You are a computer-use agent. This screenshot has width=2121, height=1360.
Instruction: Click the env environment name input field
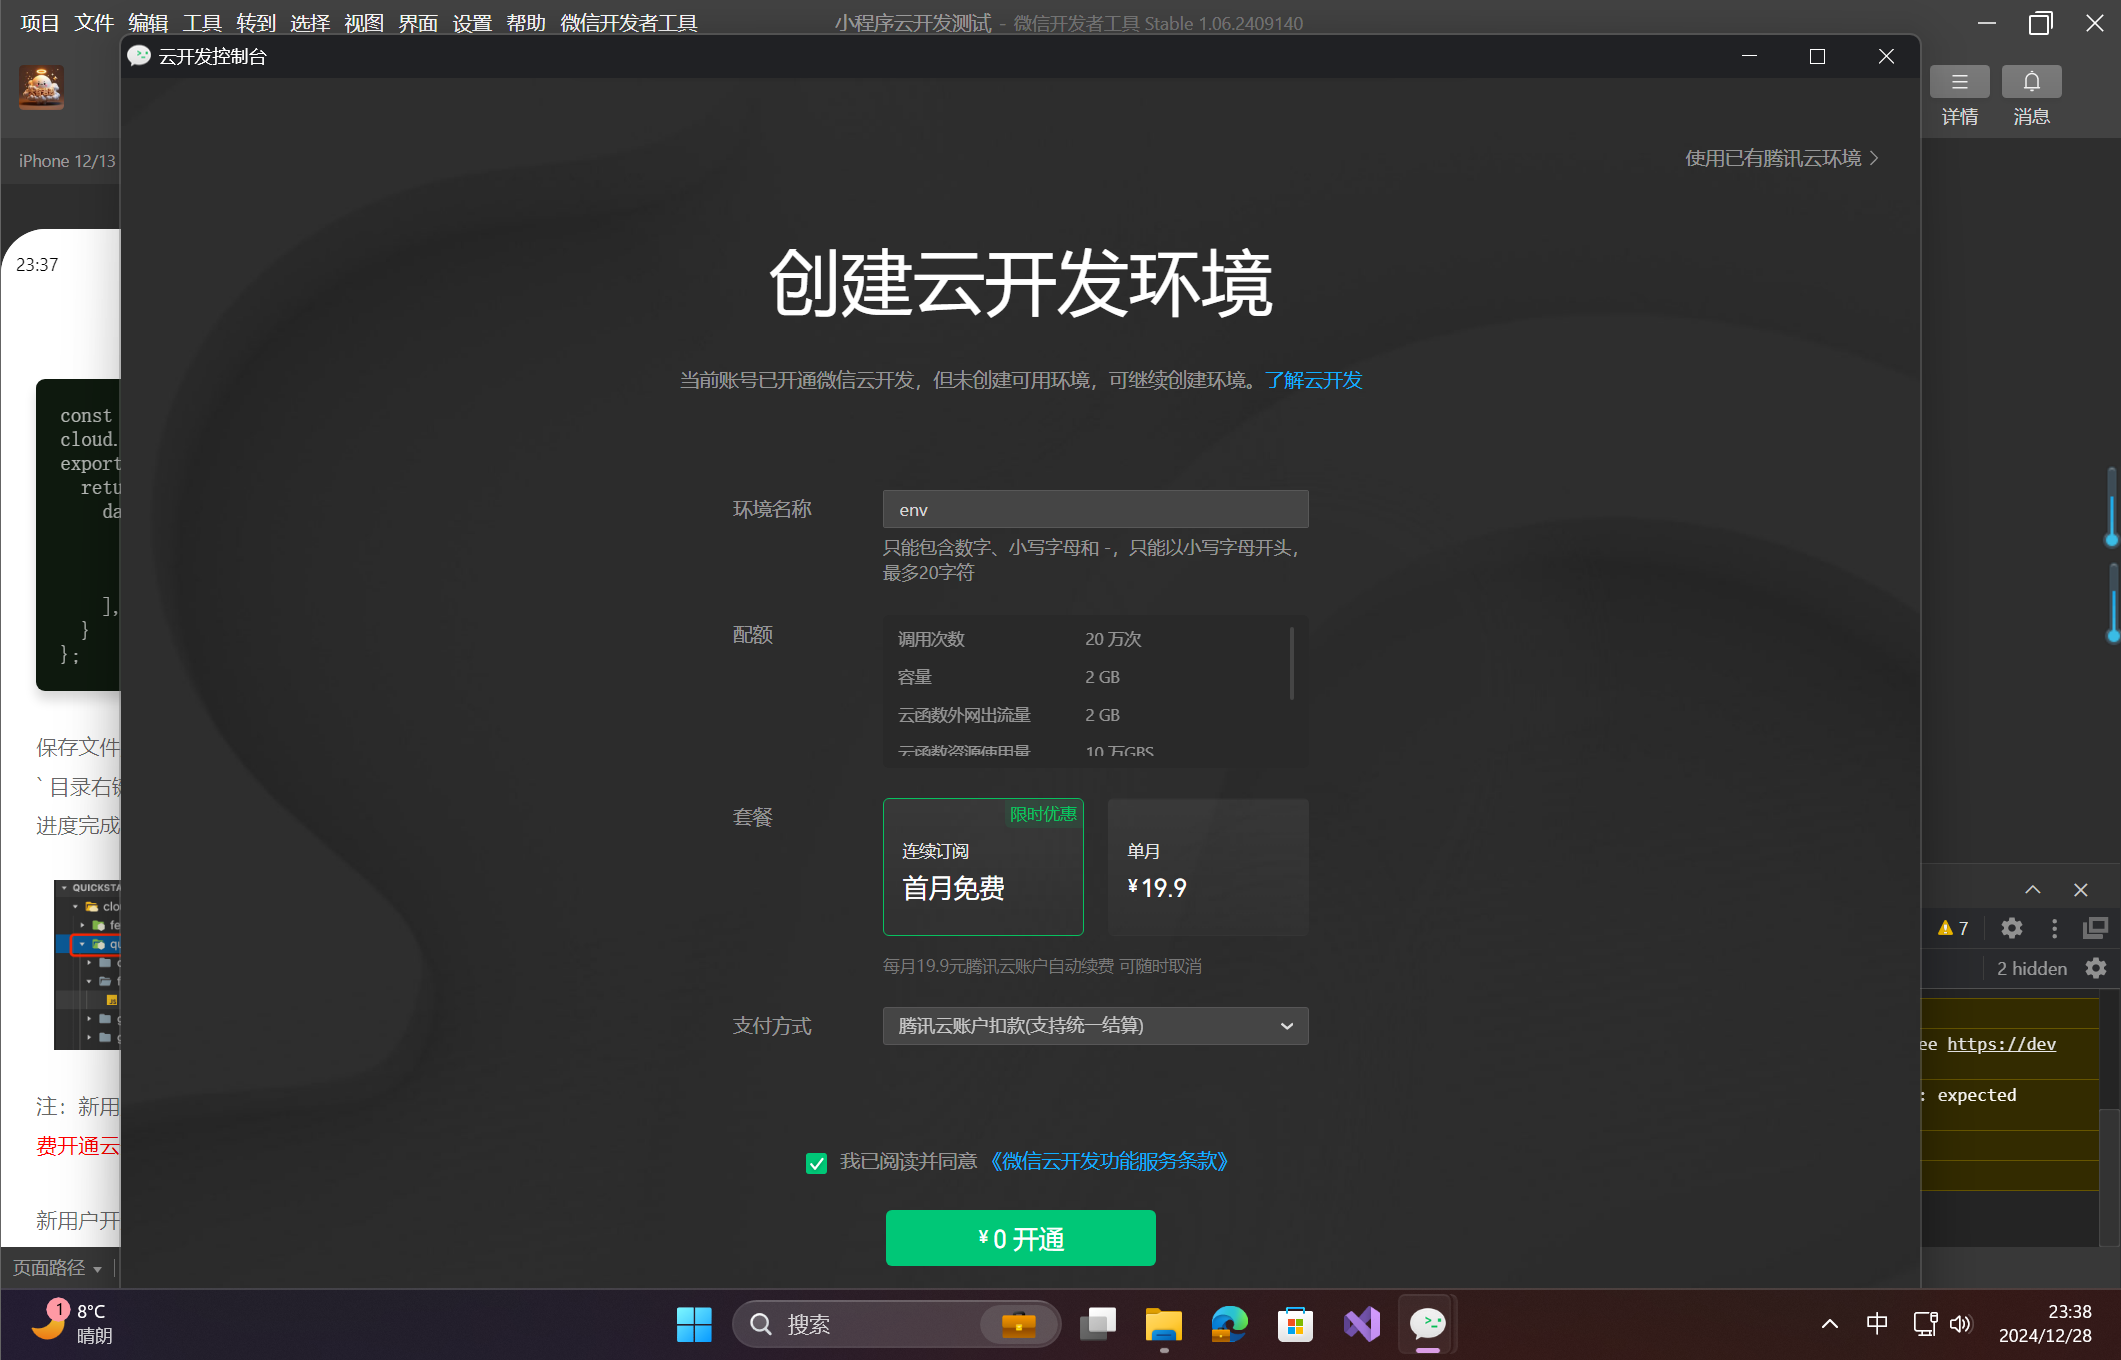1095,509
